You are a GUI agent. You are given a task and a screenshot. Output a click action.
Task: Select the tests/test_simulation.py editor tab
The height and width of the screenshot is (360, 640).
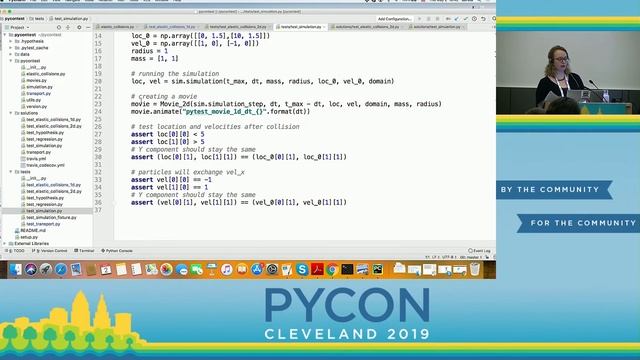(301, 27)
